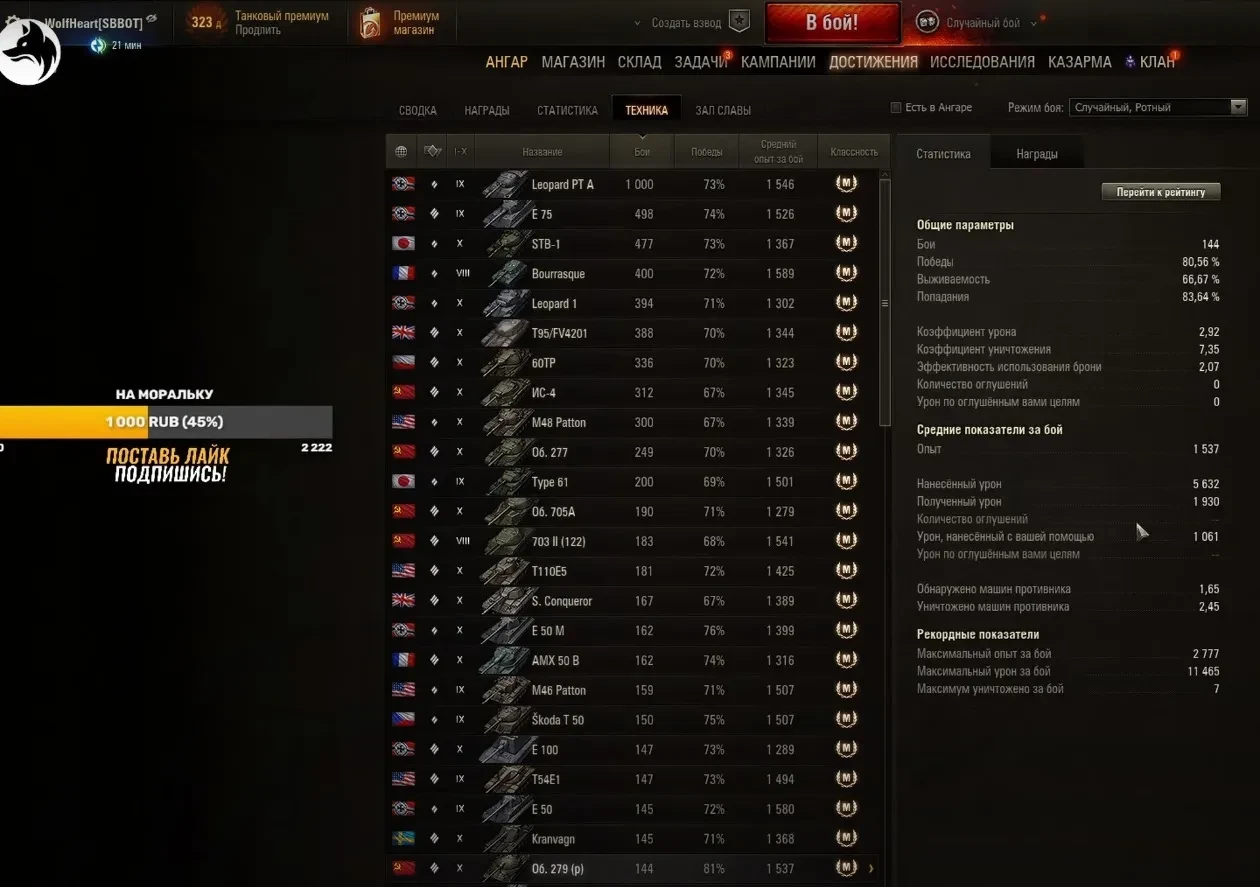
Task: Click the Об. 279 (р) row arrow icon
Action: coord(871,868)
